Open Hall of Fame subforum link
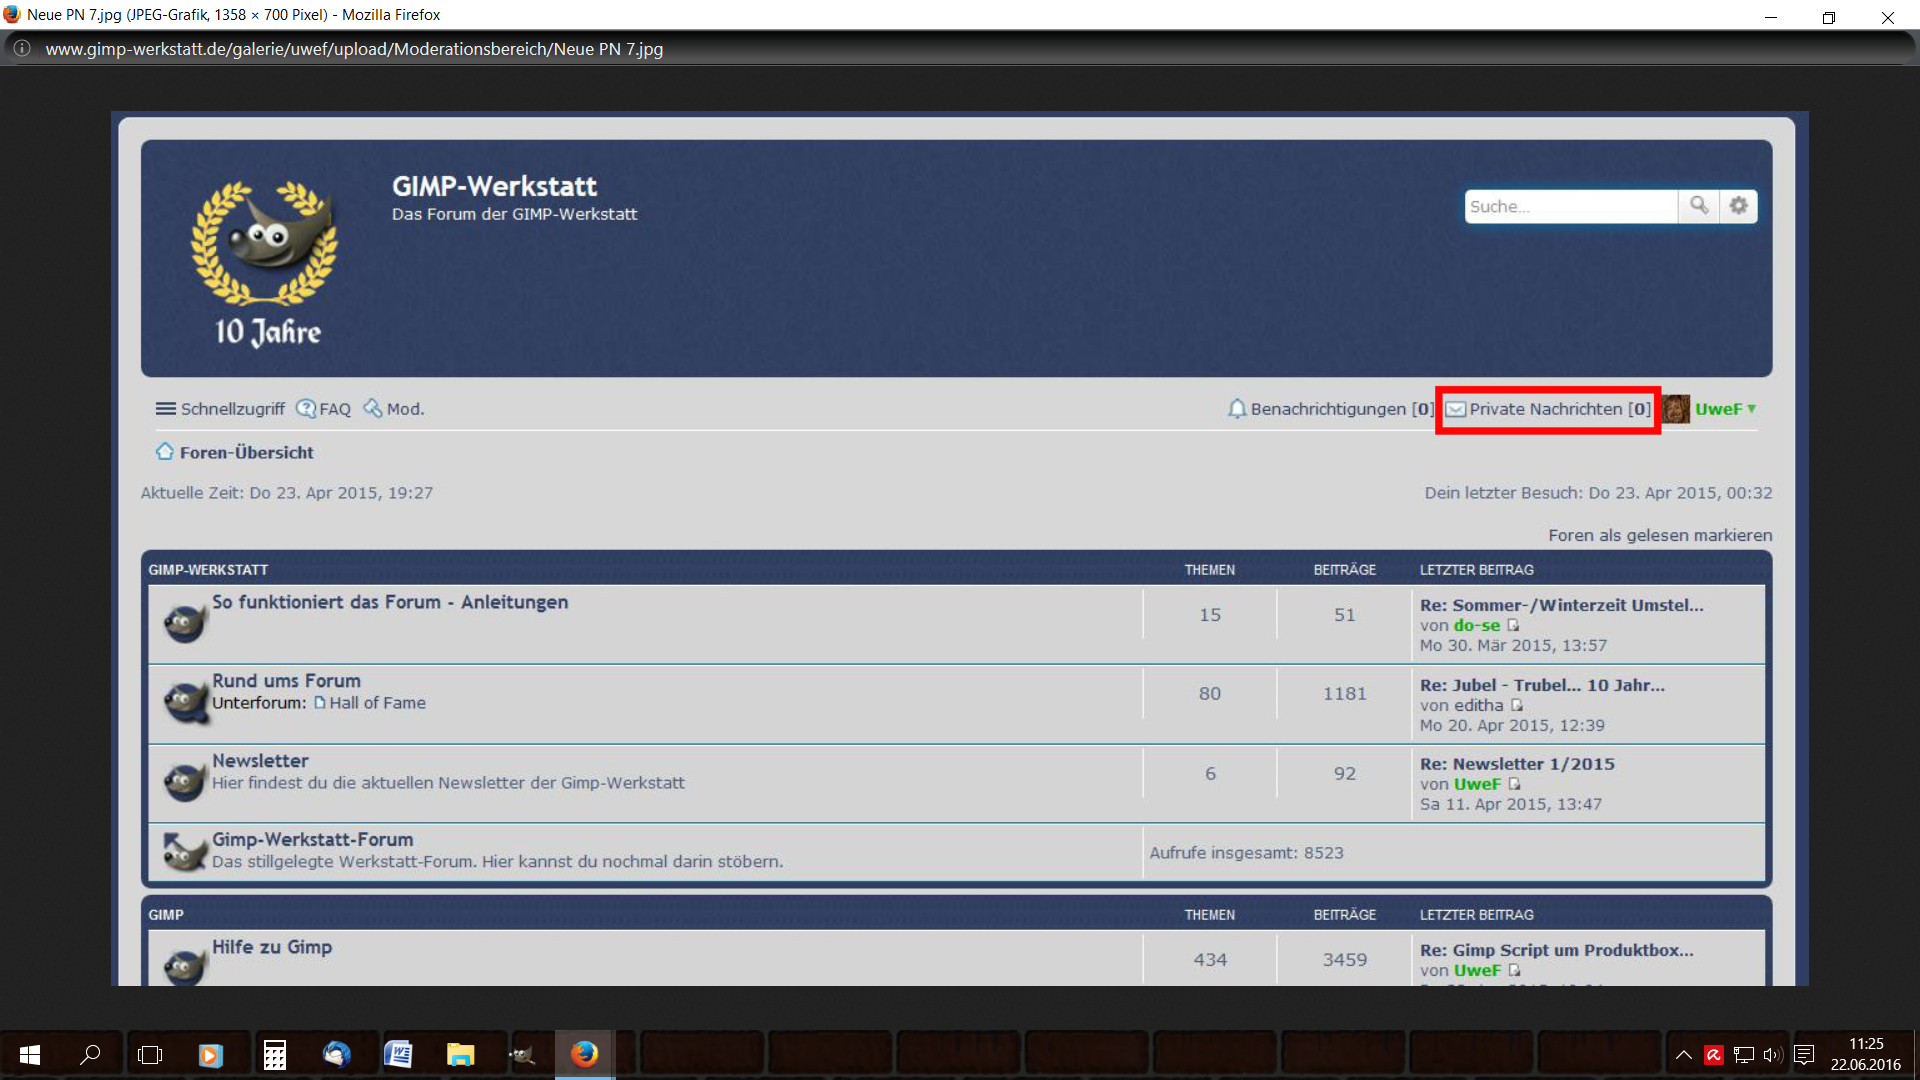 tap(377, 703)
